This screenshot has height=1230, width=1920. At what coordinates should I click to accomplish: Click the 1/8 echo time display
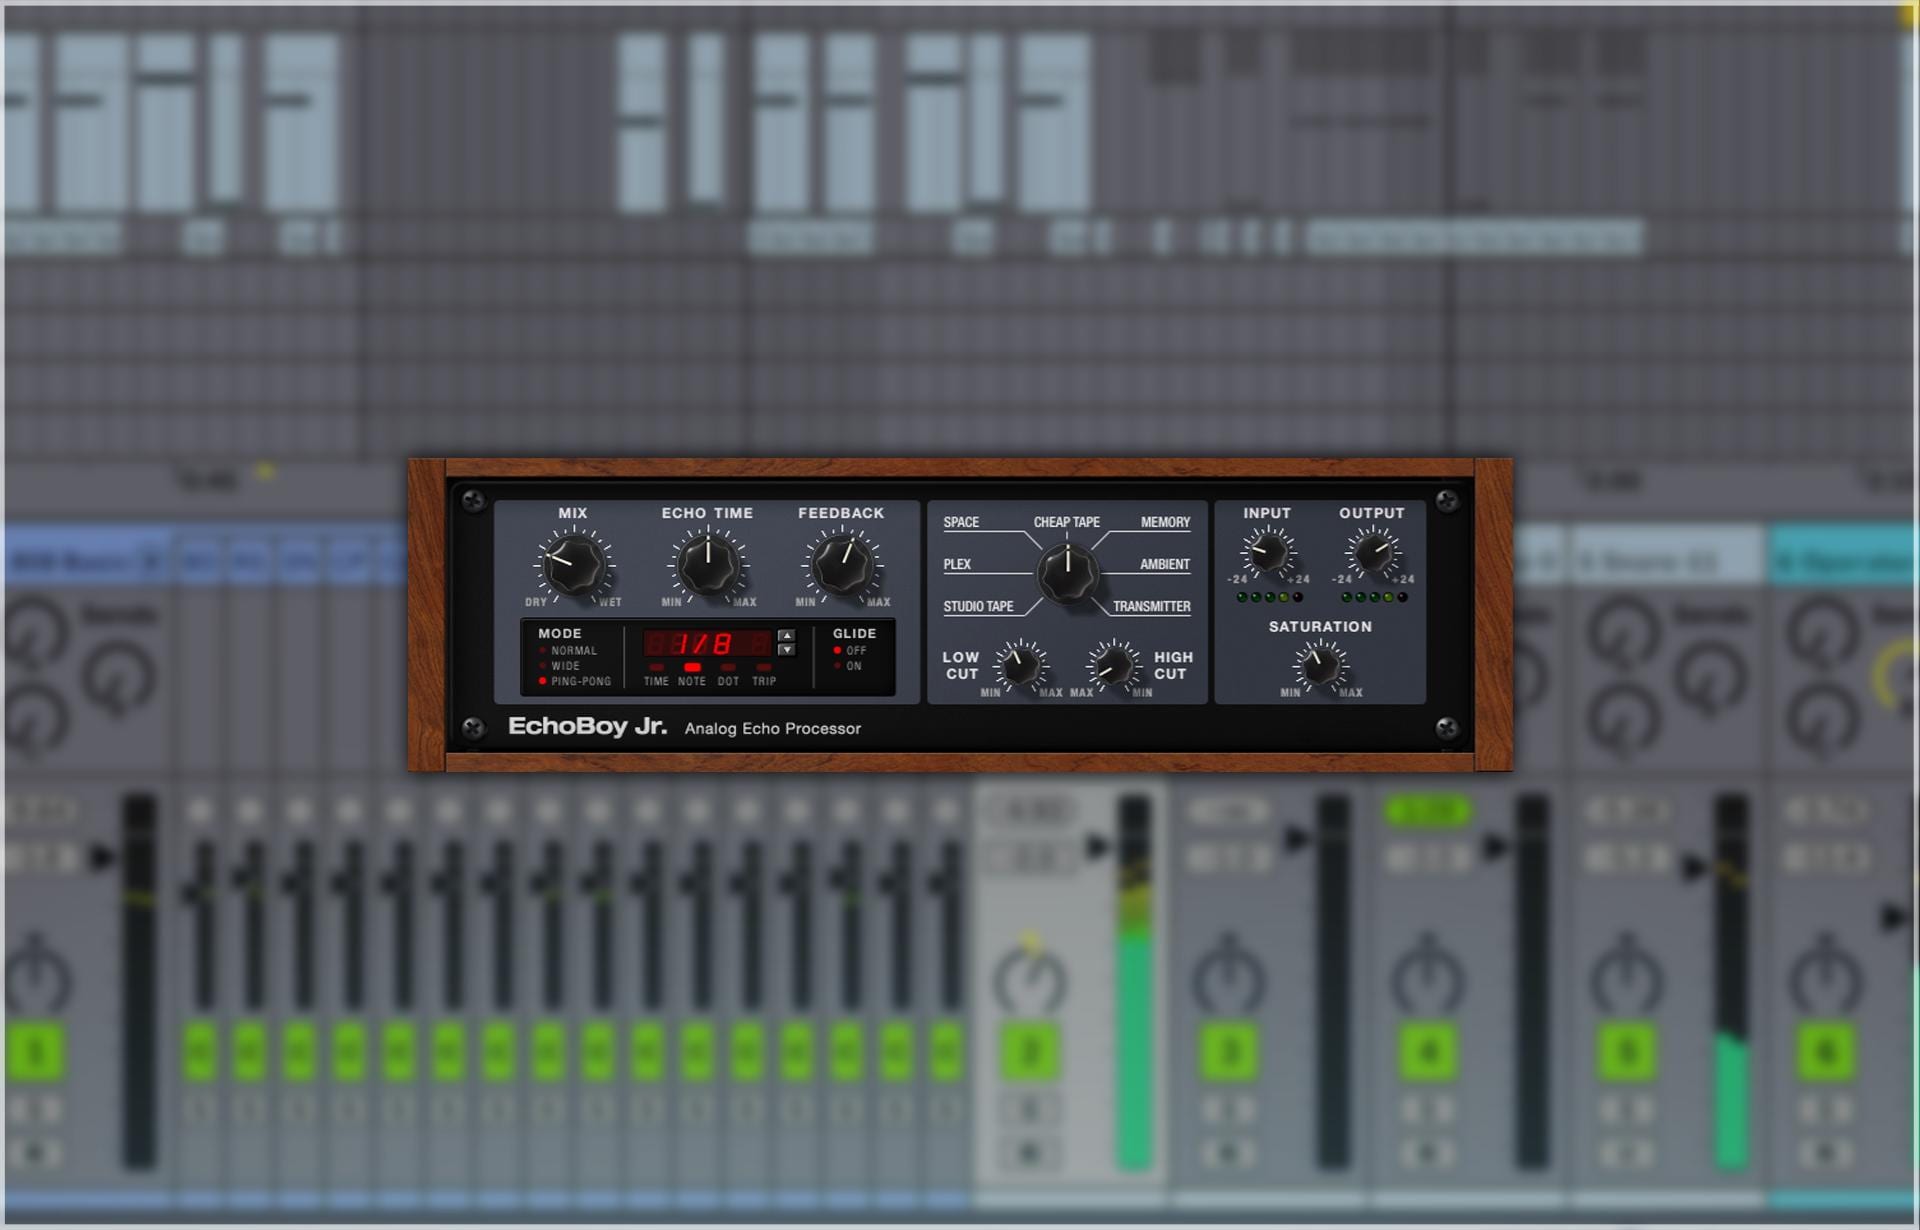(x=707, y=643)
